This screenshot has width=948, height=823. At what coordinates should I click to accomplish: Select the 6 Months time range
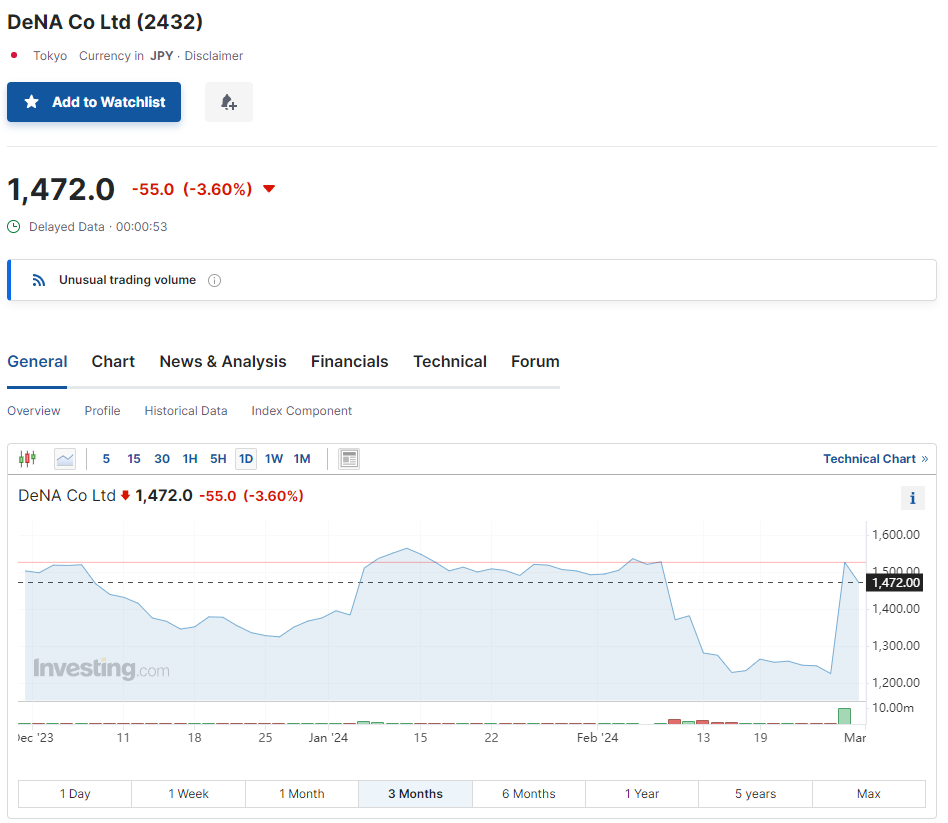click(x=528, y=793)
